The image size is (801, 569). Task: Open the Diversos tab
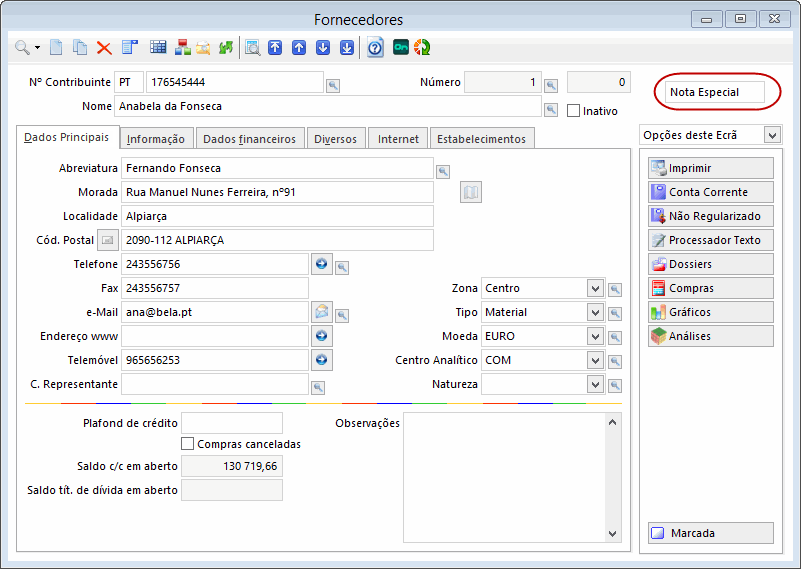pos(336,138)
